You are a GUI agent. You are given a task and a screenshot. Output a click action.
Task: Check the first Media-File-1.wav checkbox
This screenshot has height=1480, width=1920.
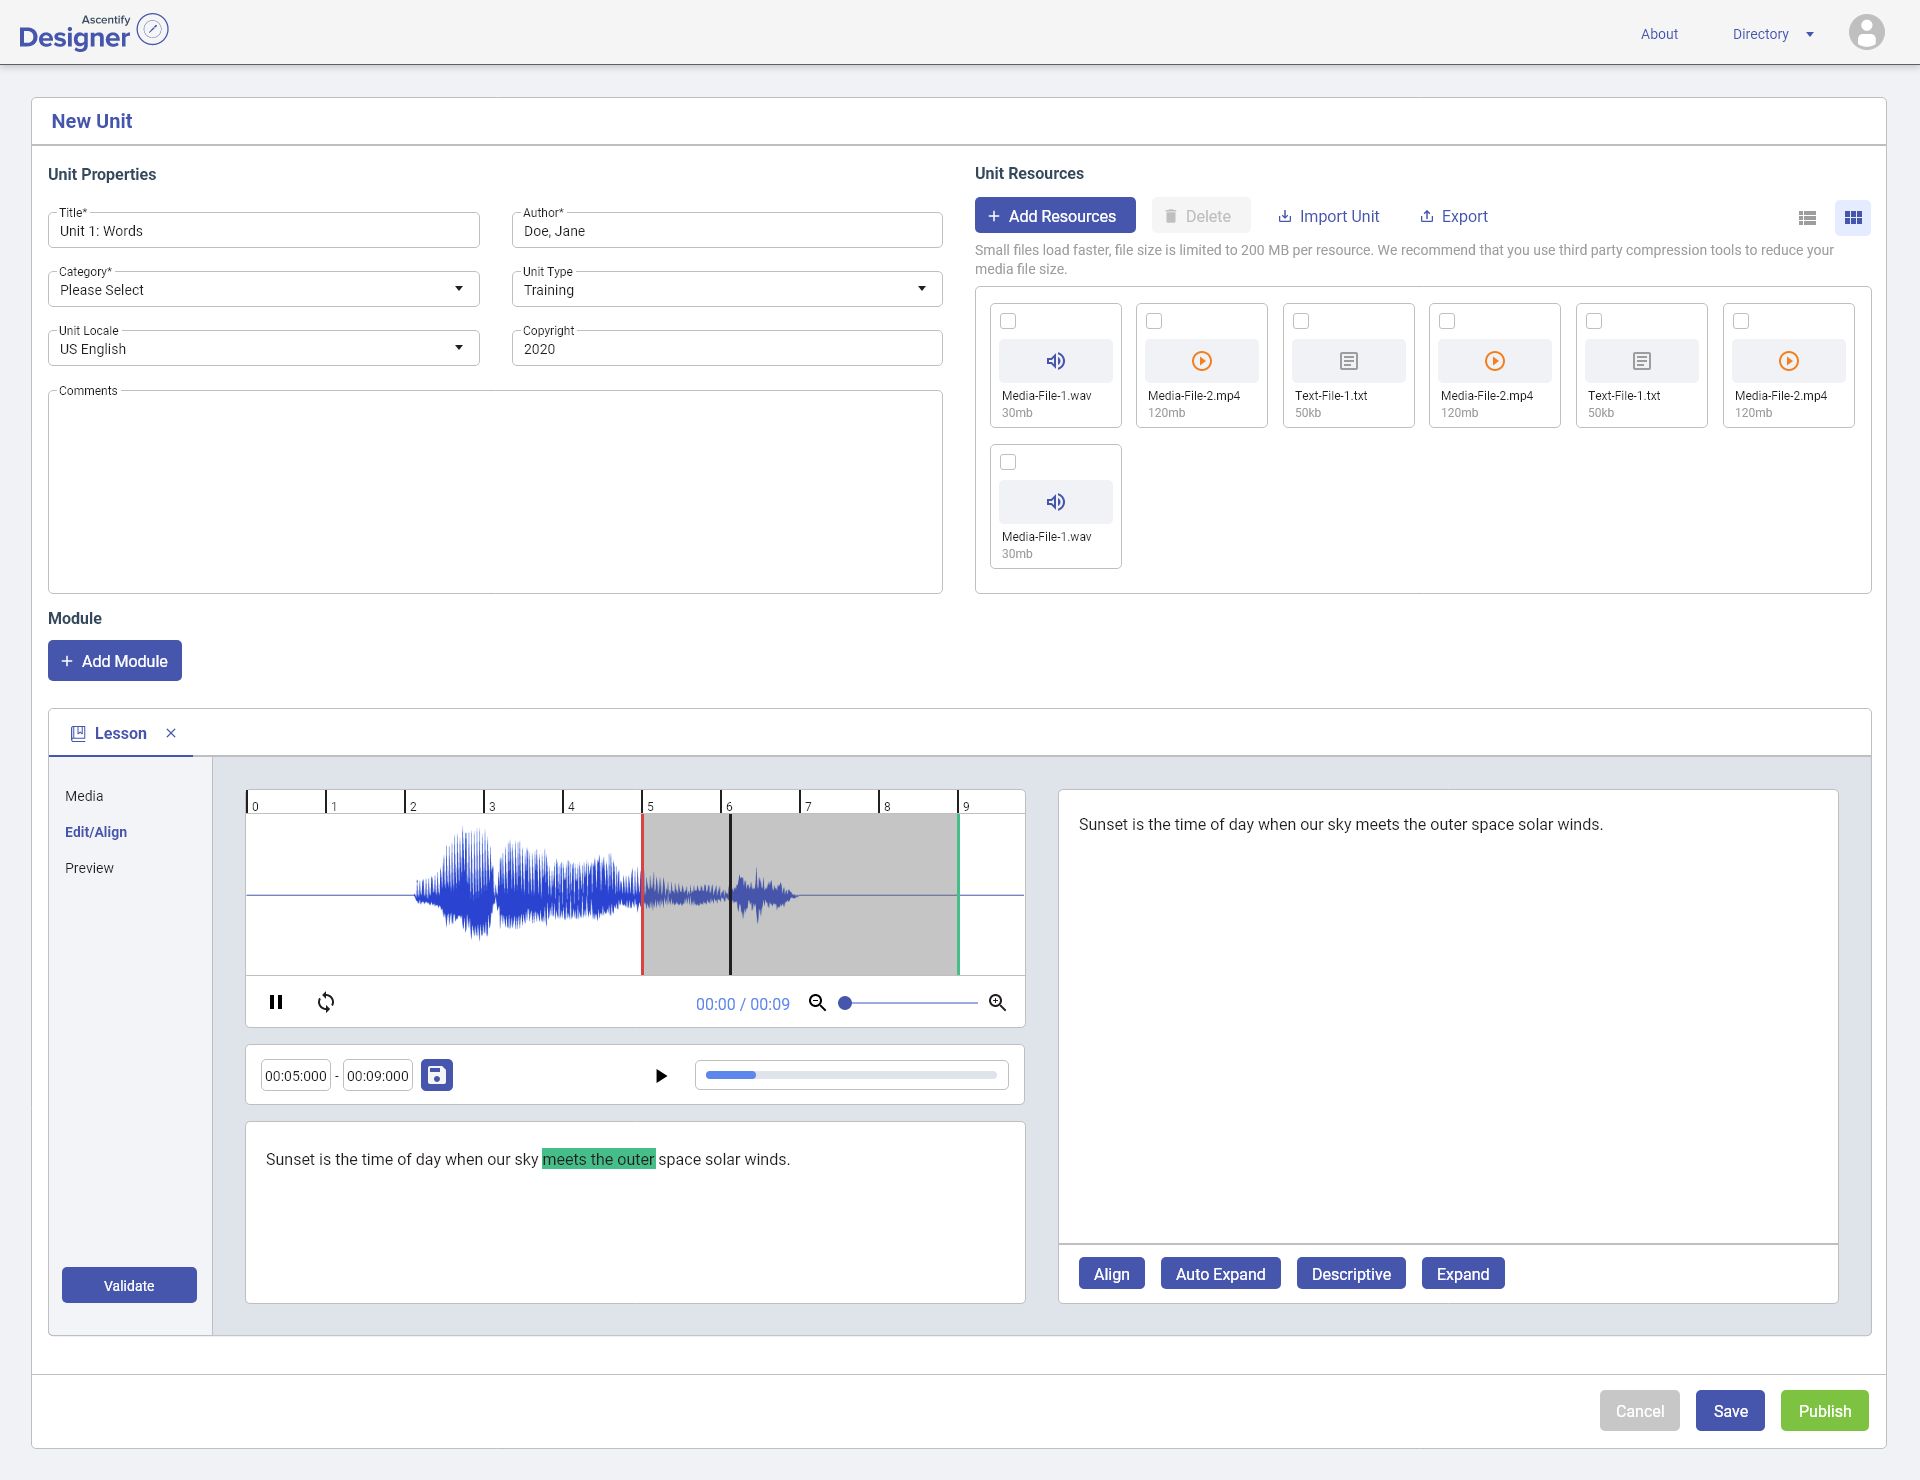[x=1008, y=321]
